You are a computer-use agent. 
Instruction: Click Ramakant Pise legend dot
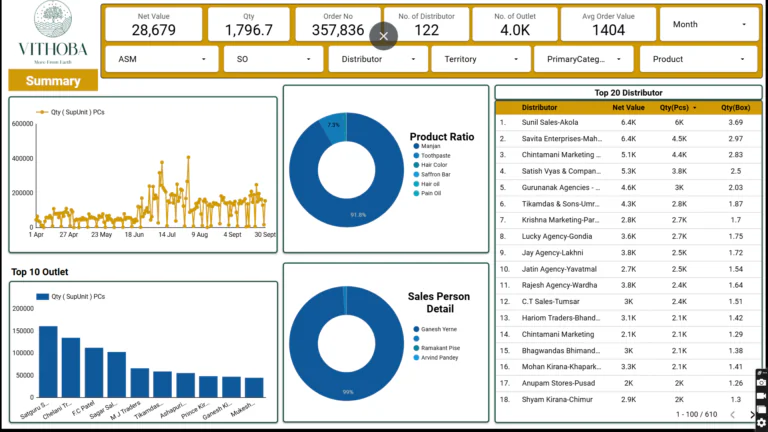click(x=416, y=348)
